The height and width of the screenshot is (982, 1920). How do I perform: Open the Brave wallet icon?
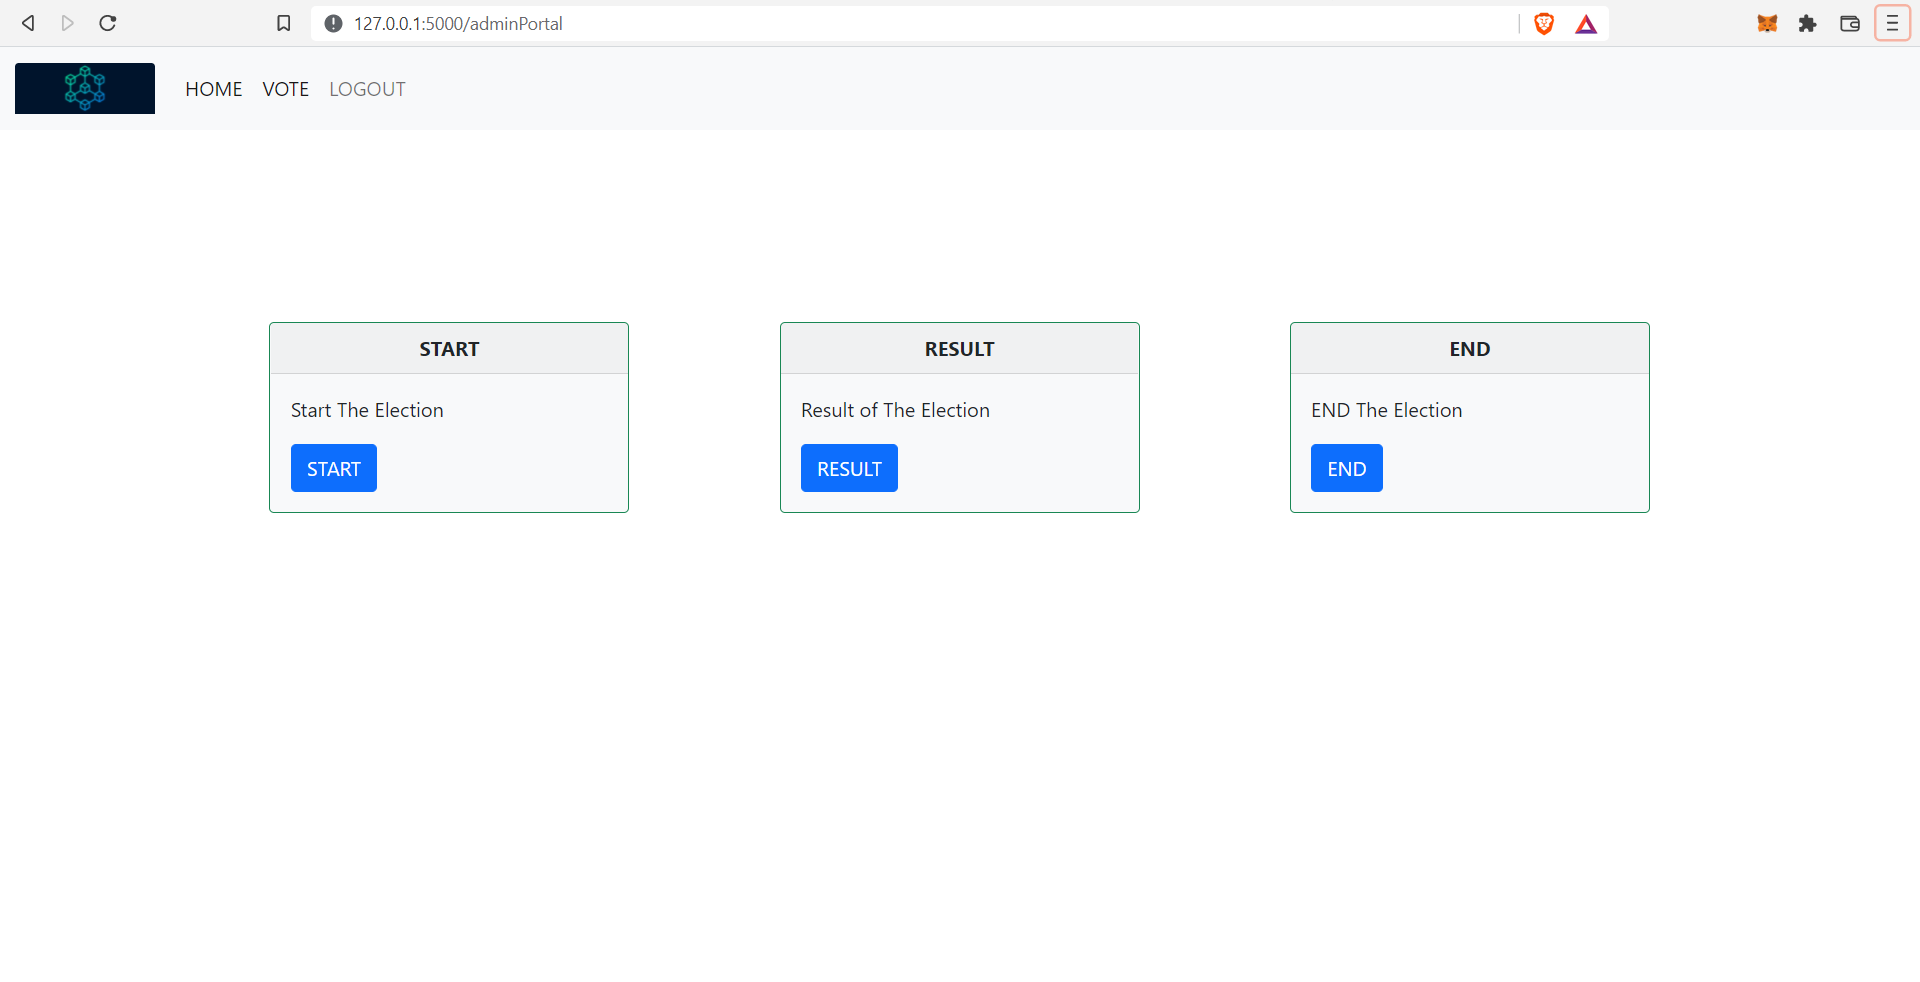pyautogui.click(x=1849, y=23)
